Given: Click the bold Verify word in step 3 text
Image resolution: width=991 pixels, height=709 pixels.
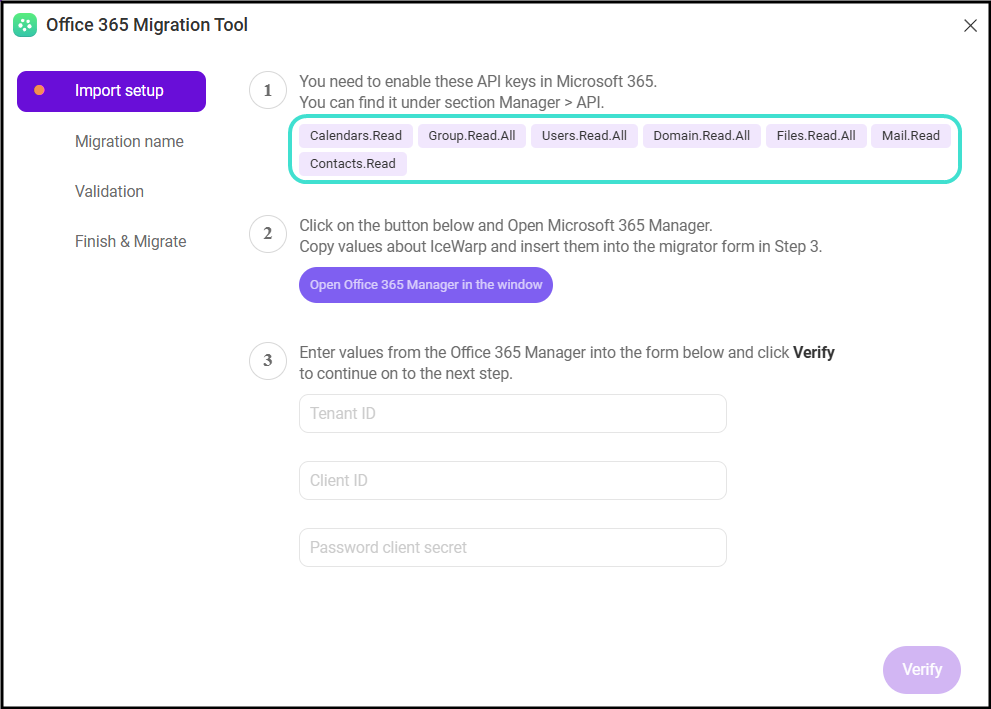Looking at the screenshot, I should point(814,353).
